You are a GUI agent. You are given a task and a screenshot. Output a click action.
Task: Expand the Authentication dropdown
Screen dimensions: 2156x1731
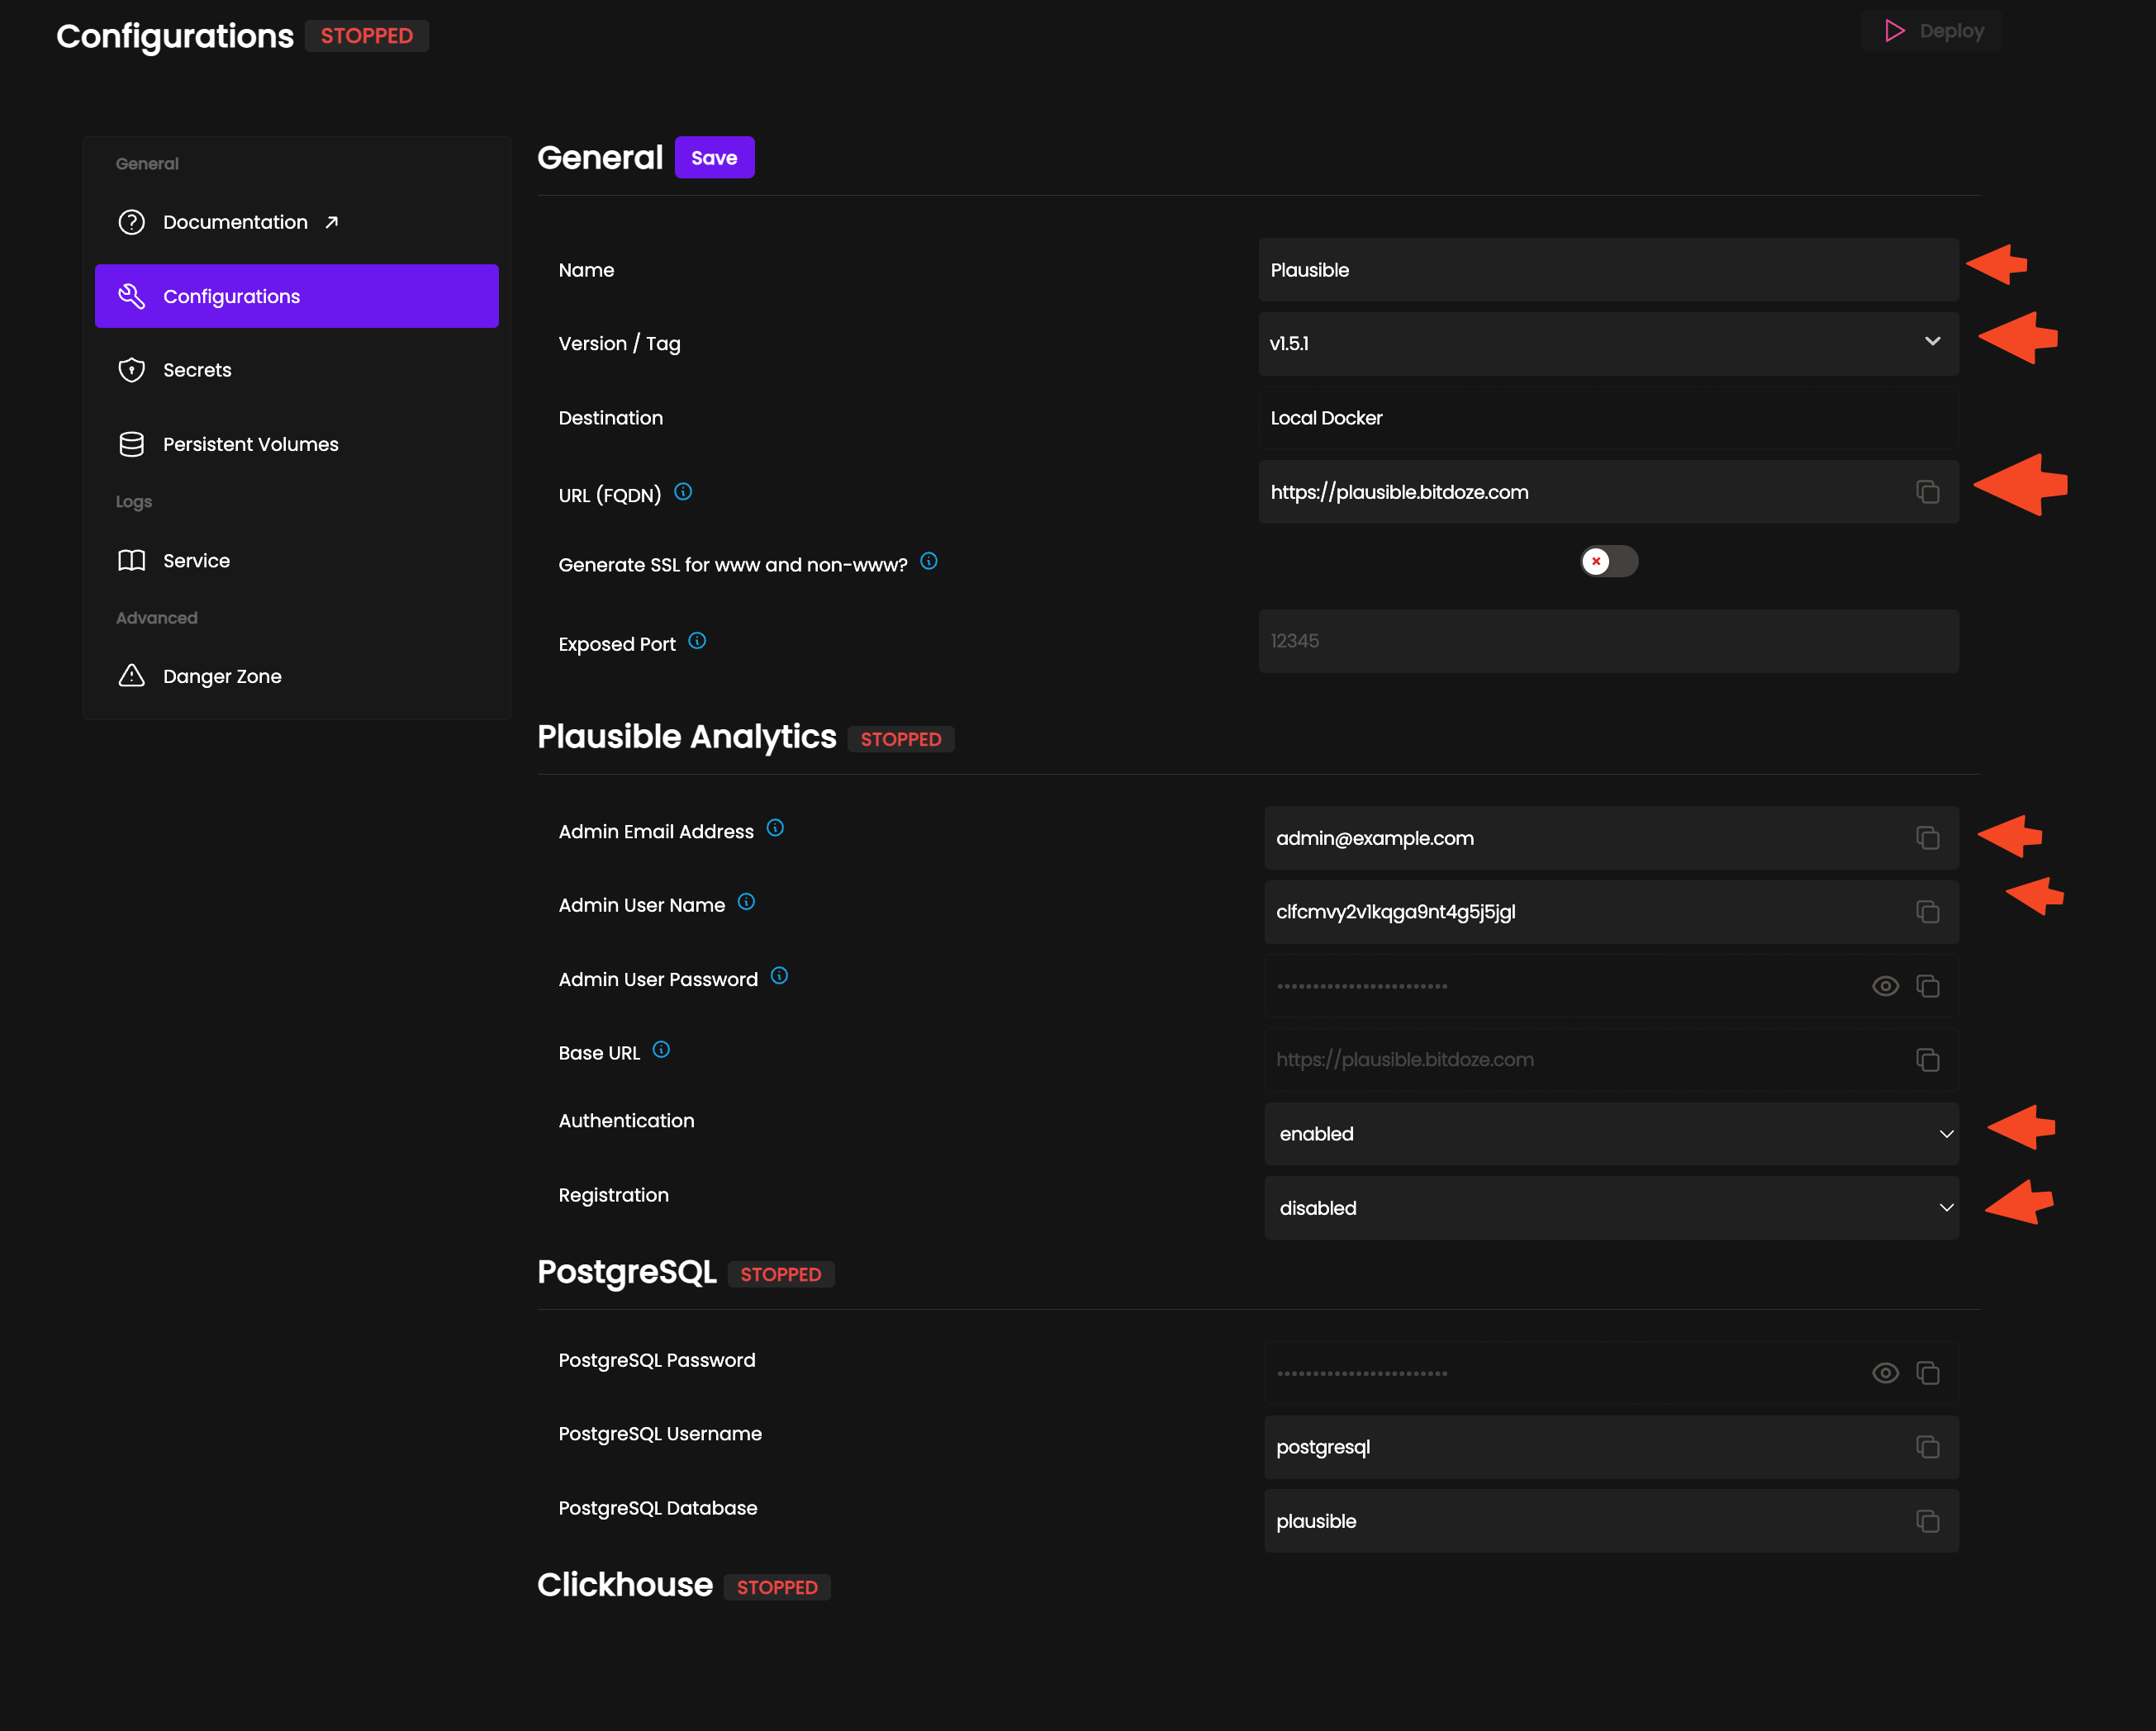tap(1946, 1134)
